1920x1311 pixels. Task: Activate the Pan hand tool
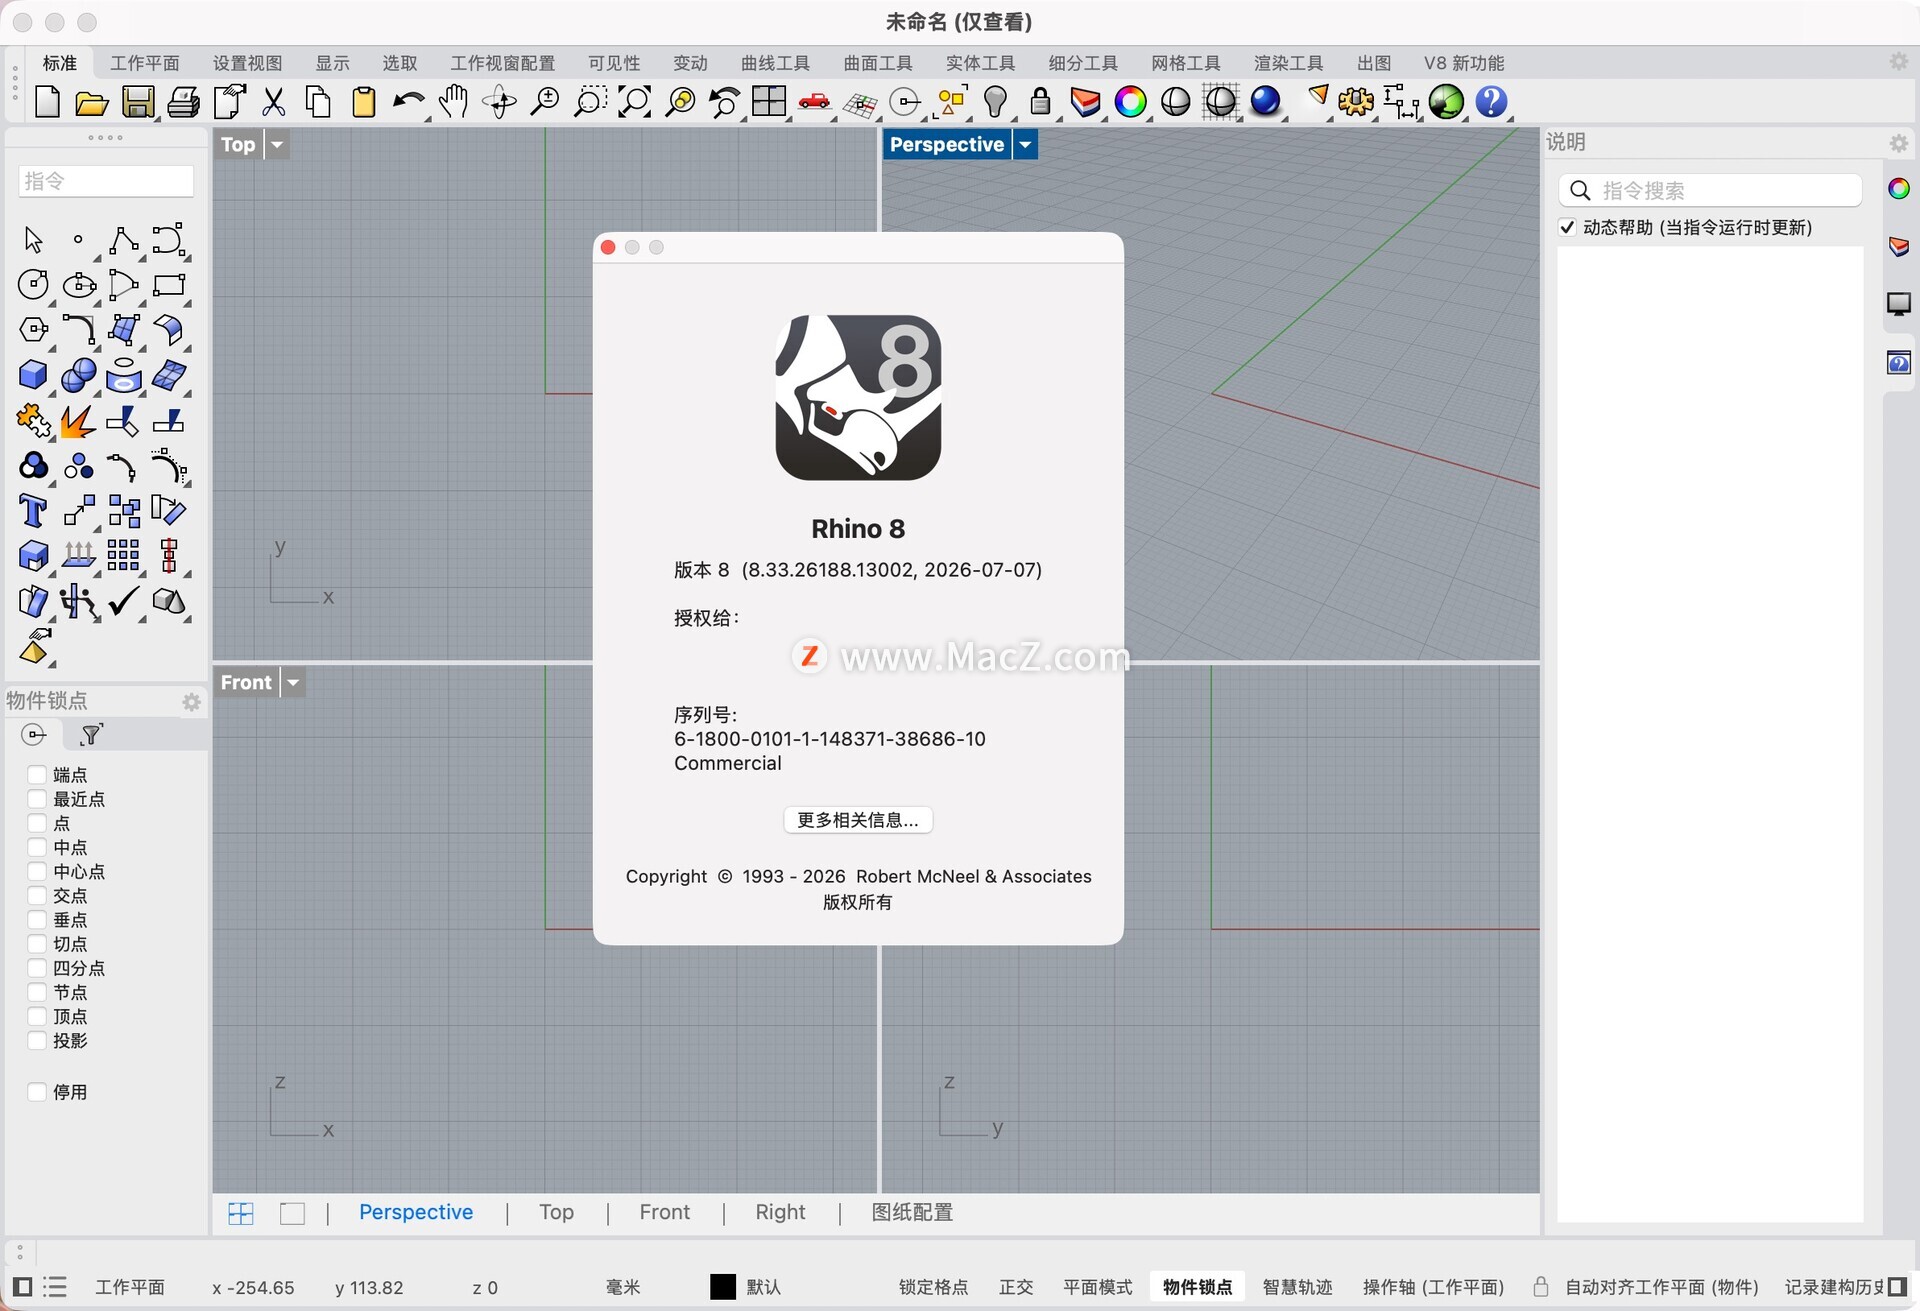point(454,102)
